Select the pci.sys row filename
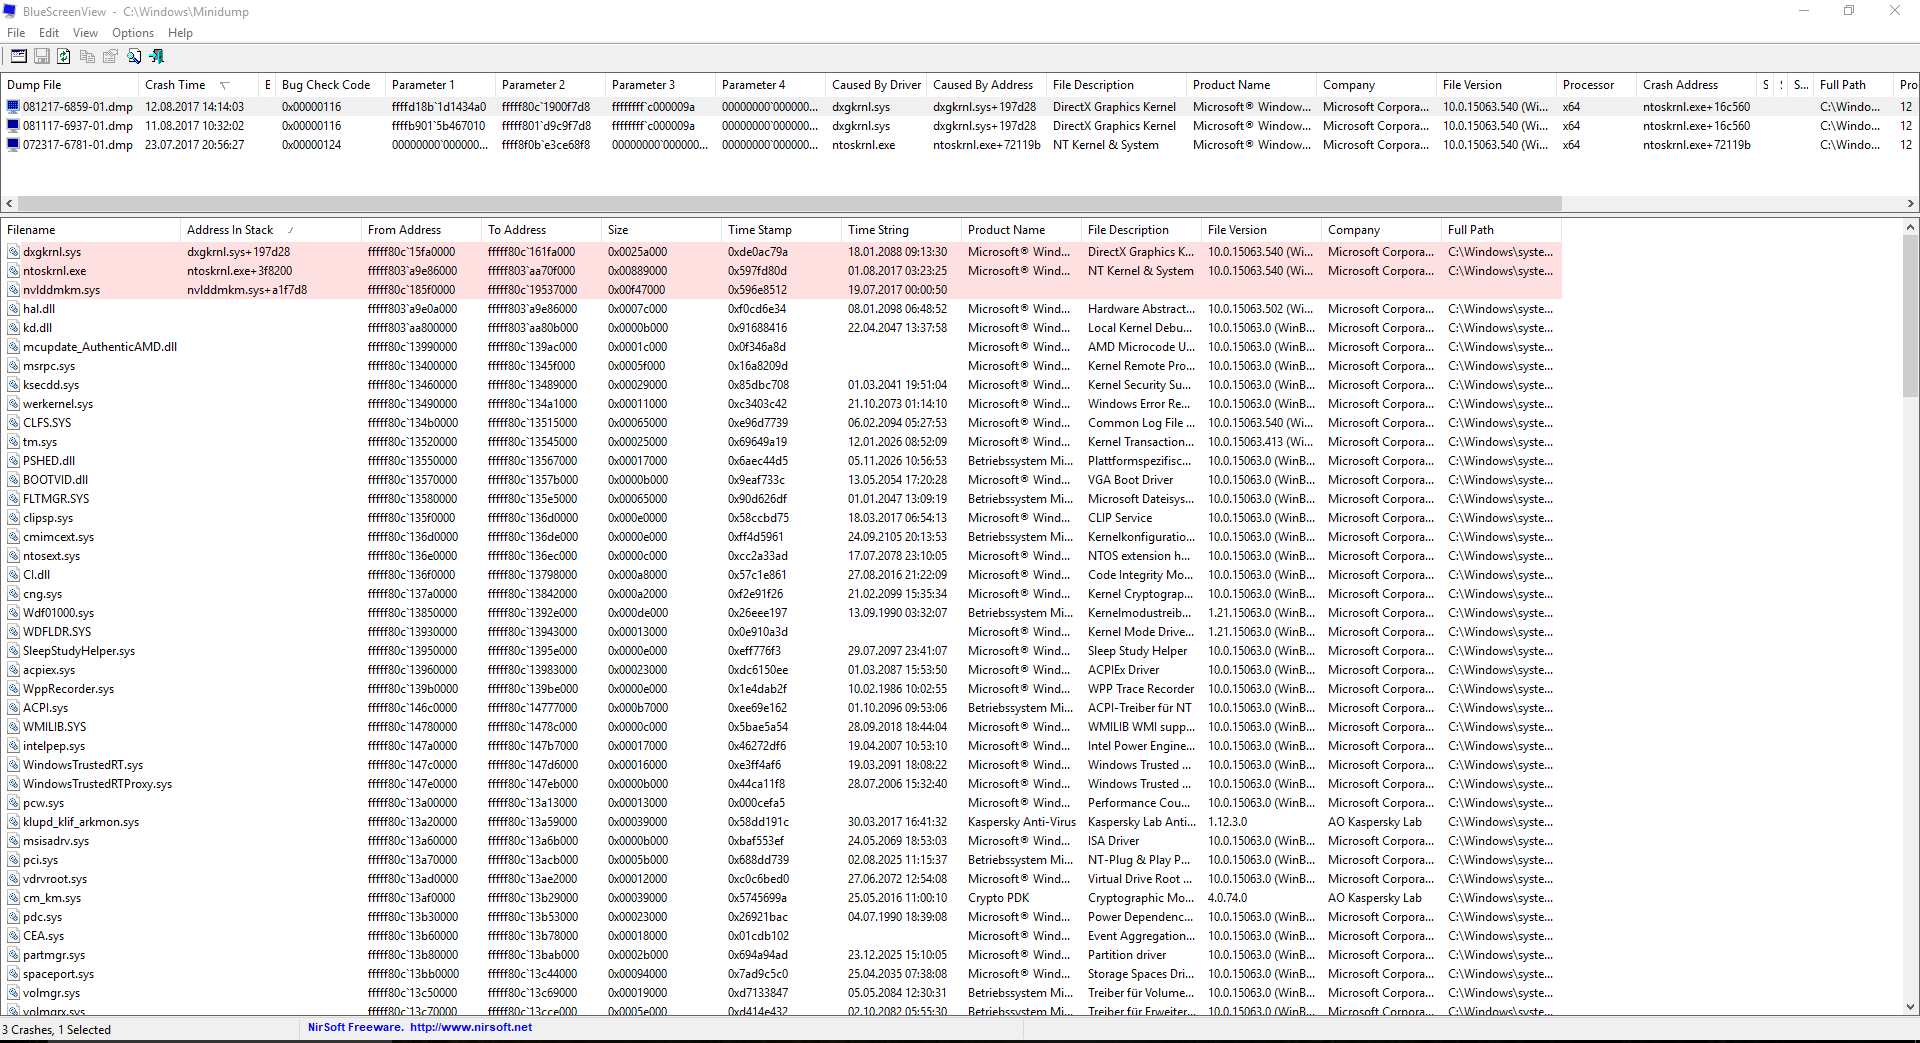 coord(40,860)
